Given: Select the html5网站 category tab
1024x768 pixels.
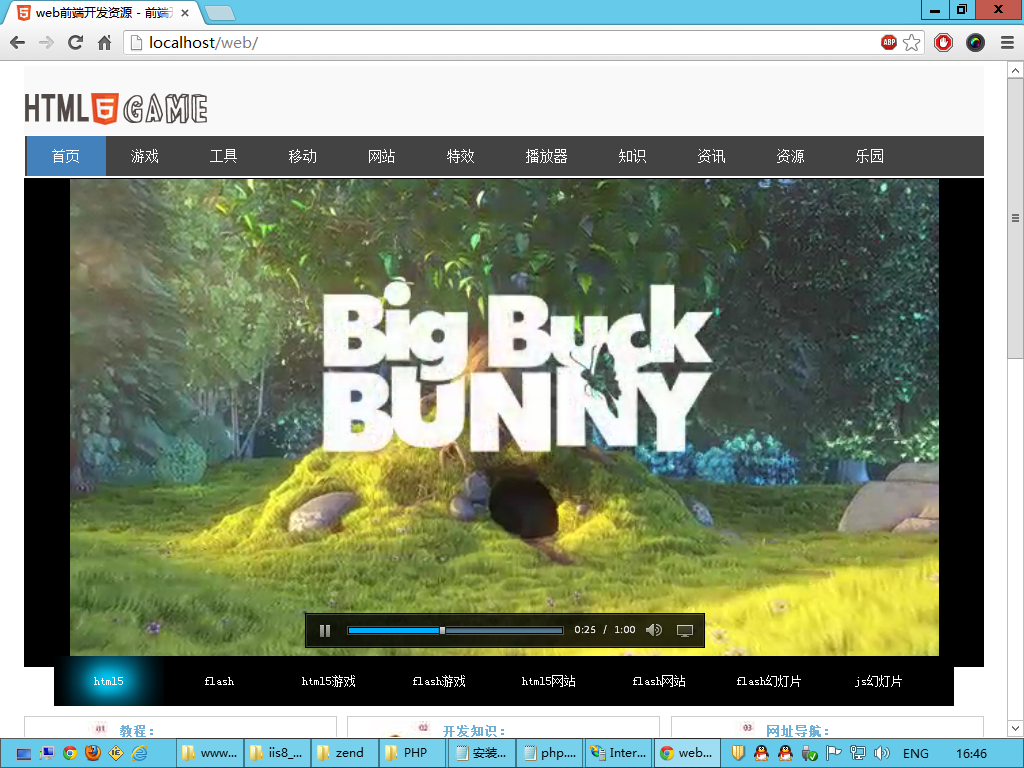Looking at the screenshot, I should [549, 681].
